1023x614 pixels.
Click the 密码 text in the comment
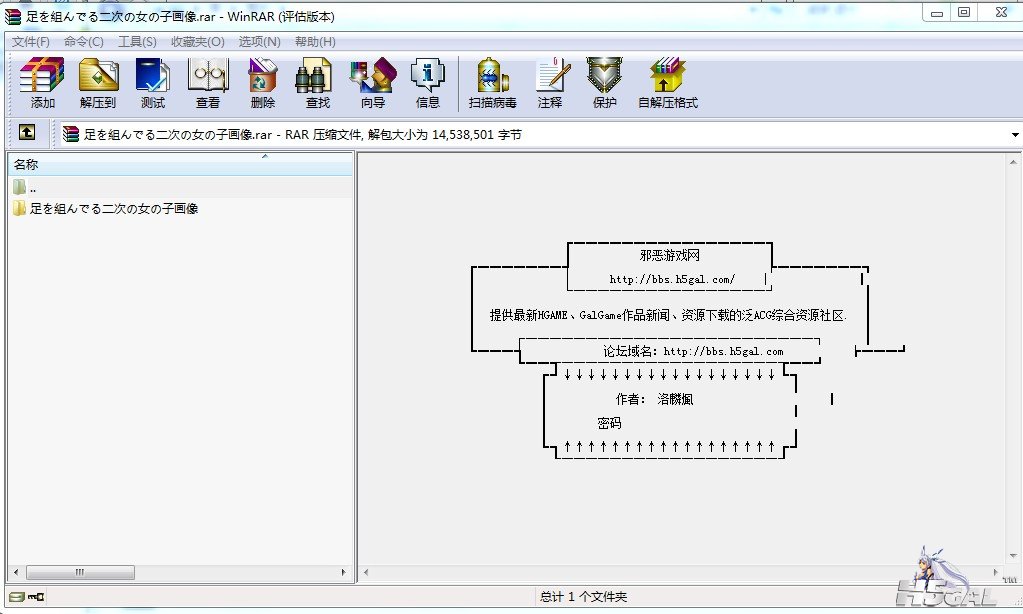pos(609,423)
